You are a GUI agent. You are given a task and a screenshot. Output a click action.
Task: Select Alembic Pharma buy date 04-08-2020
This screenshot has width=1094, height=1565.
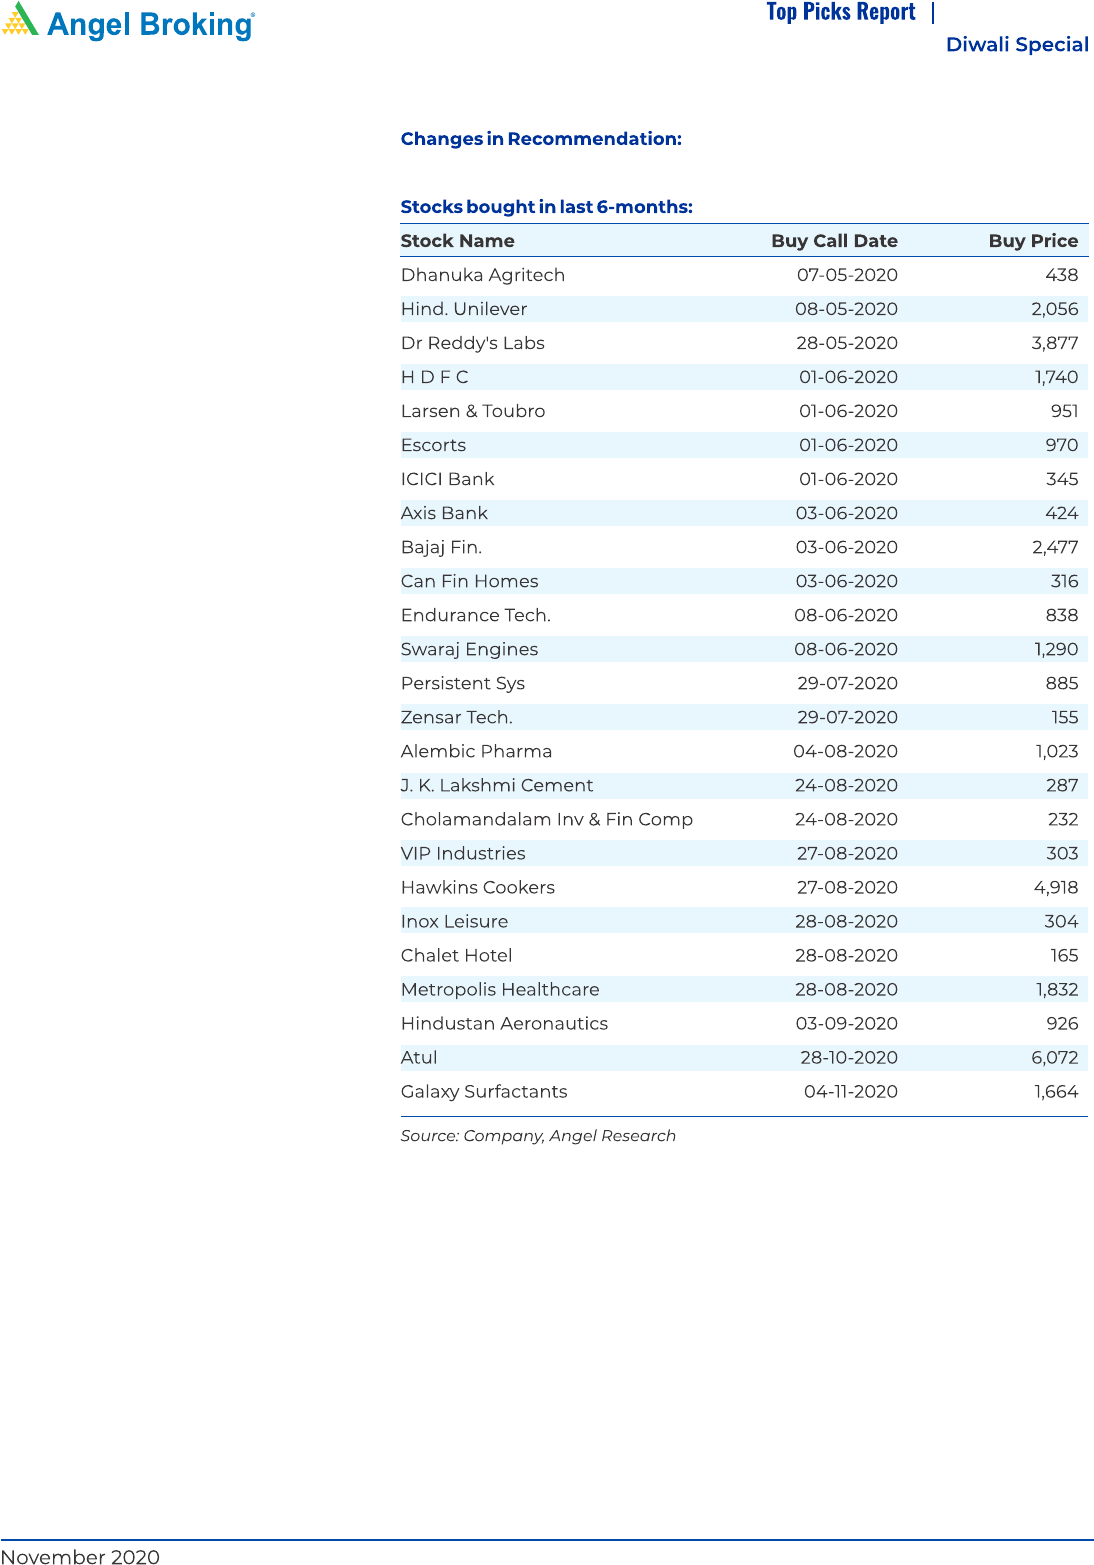coord(845,751)
